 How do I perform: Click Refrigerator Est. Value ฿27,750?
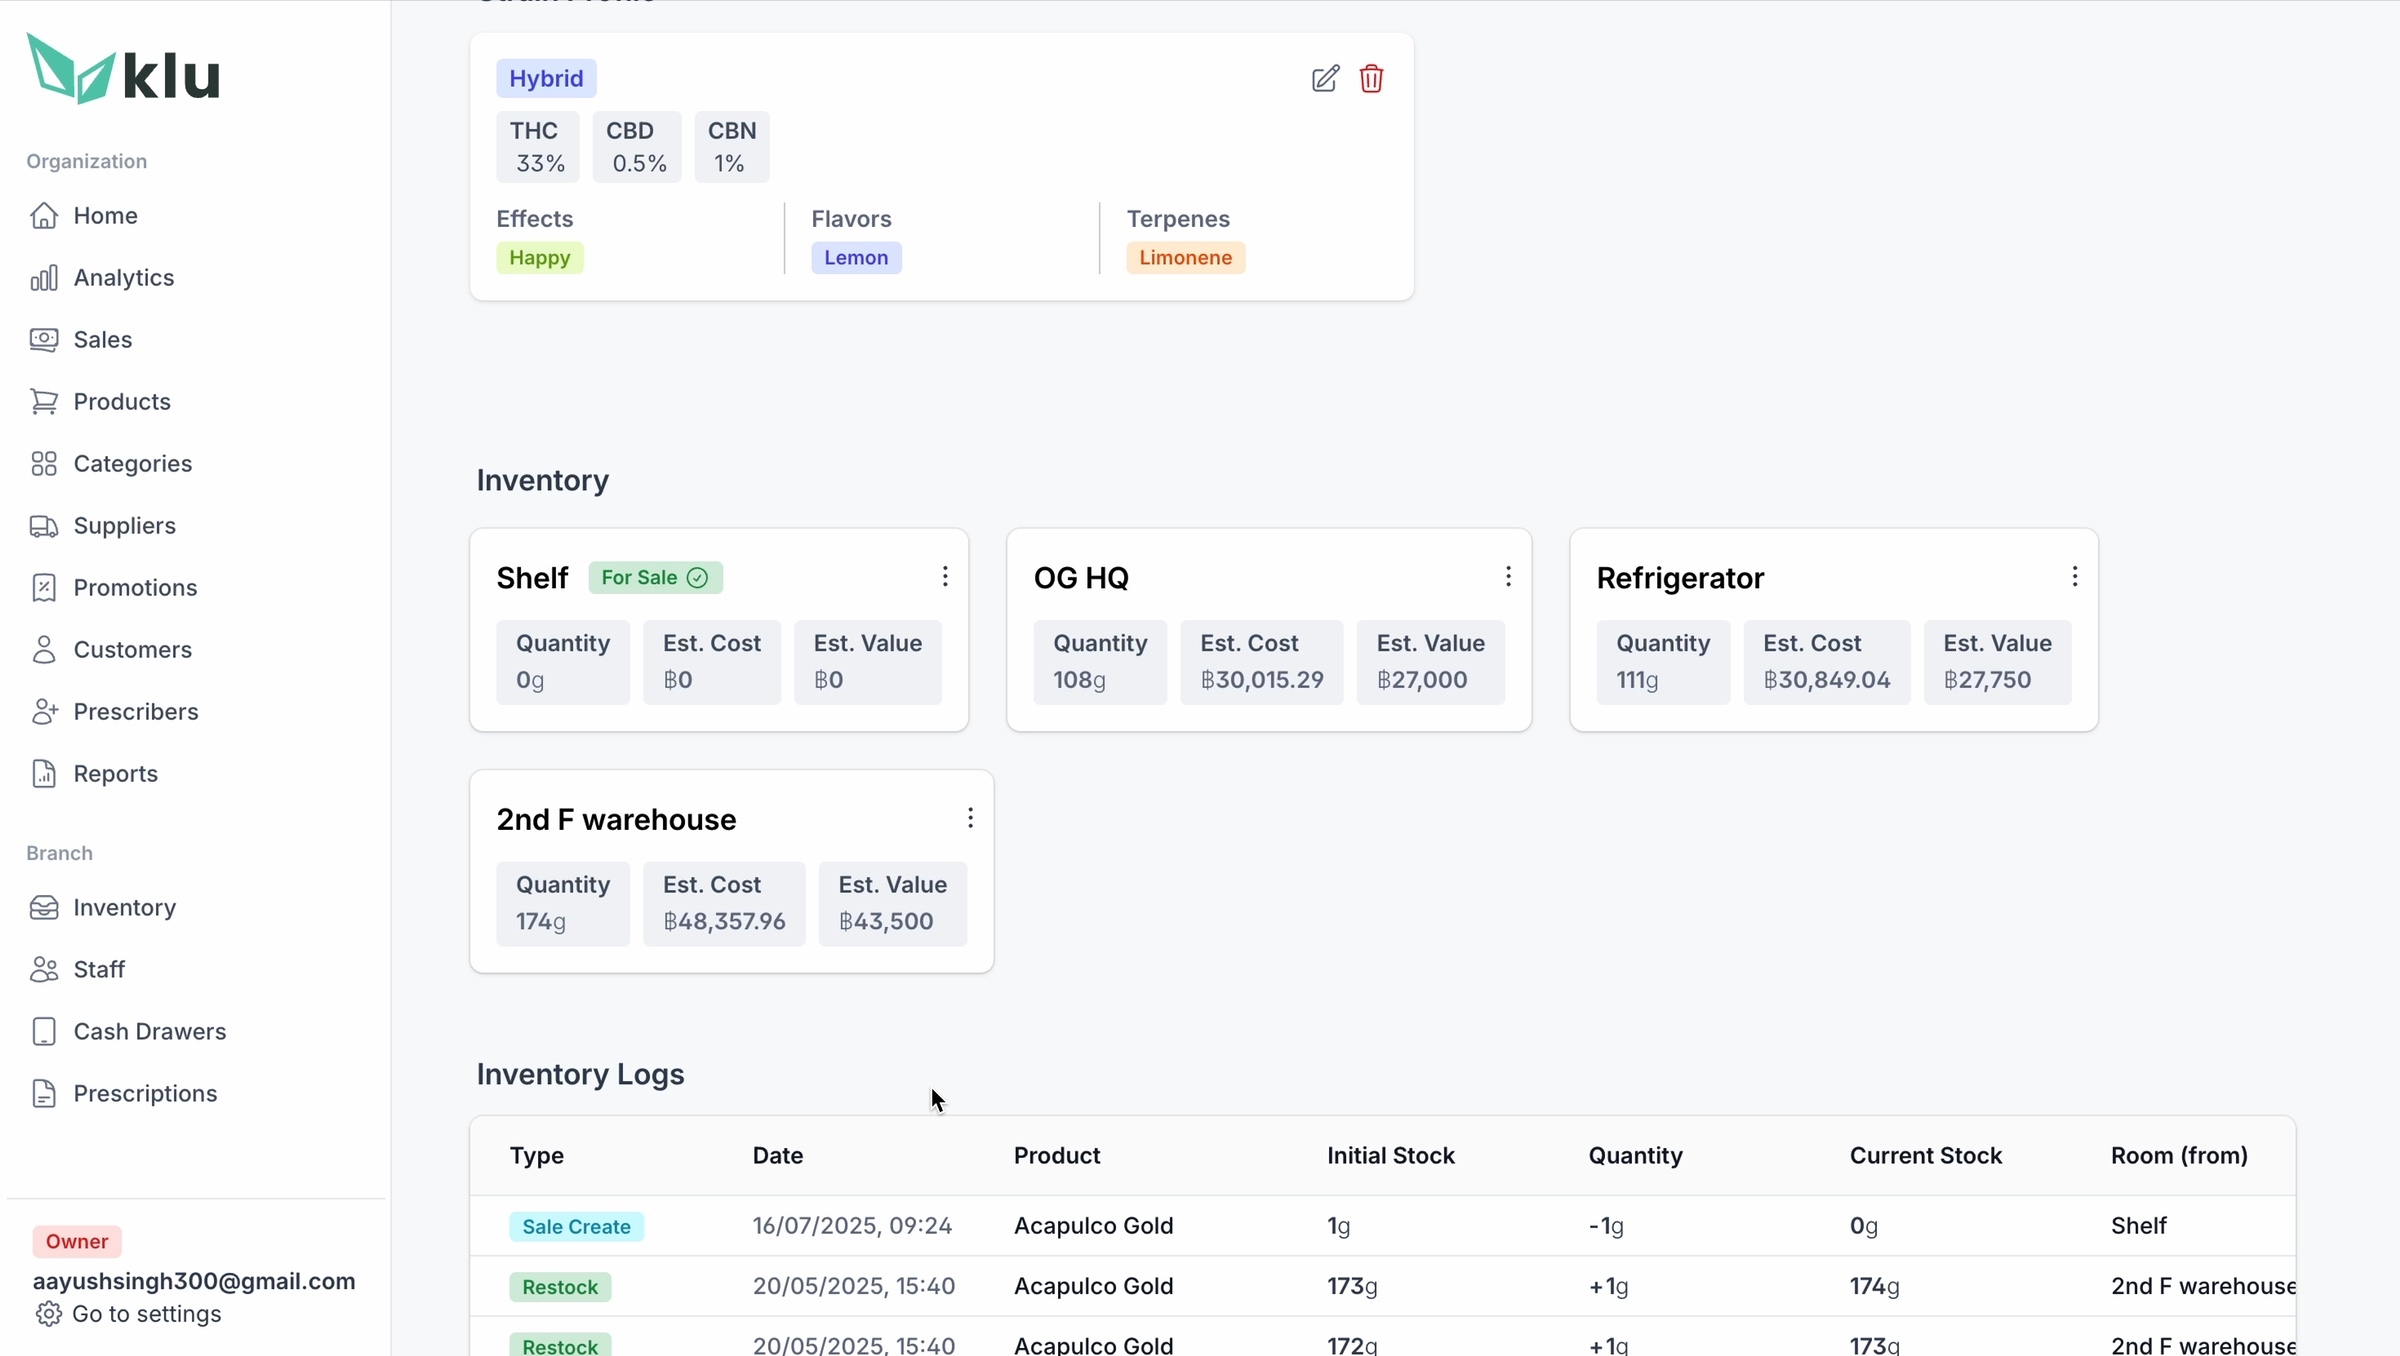[1997, 662]
